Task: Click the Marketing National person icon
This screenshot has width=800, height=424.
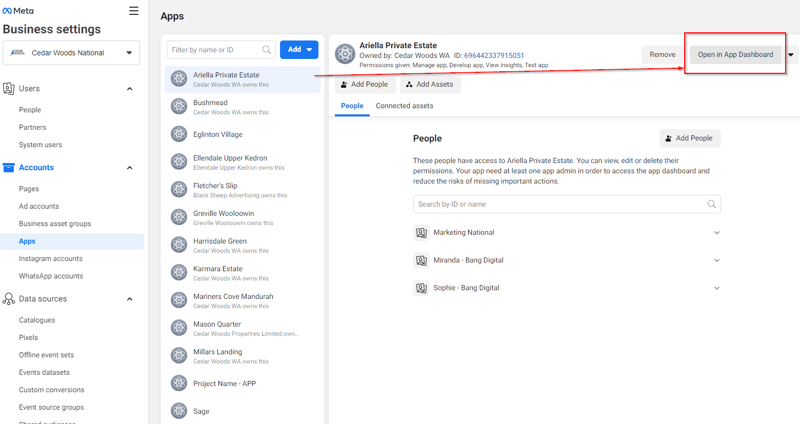Action: 421,233
